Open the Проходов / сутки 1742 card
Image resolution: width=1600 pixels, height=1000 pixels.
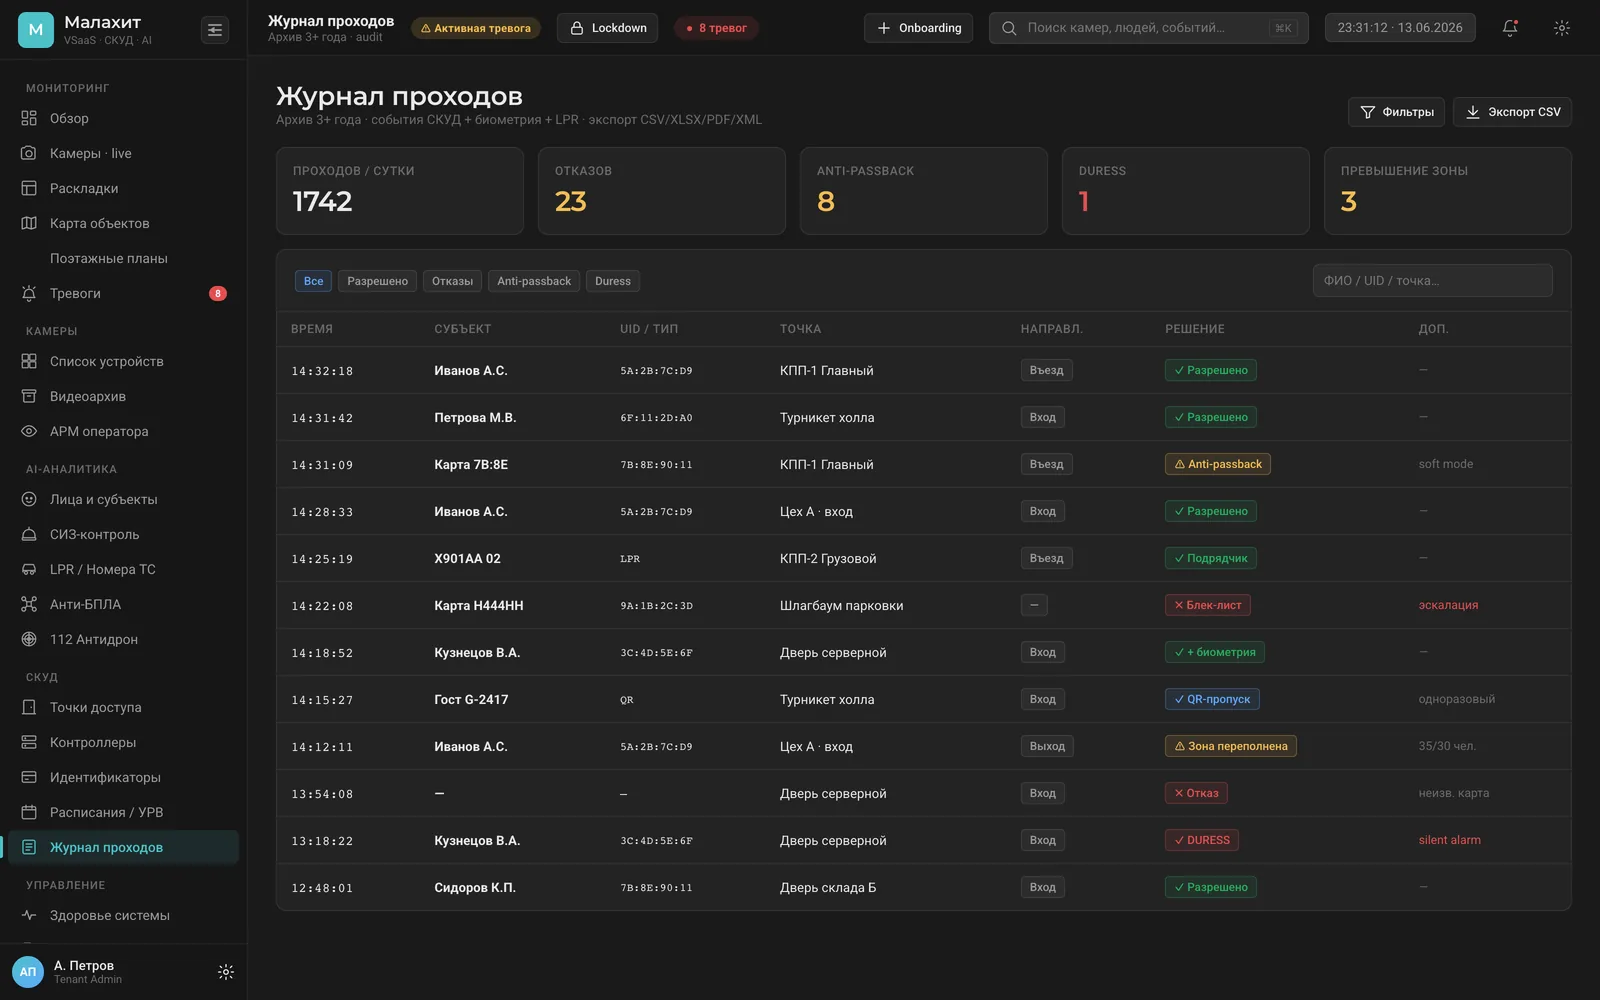400,191
